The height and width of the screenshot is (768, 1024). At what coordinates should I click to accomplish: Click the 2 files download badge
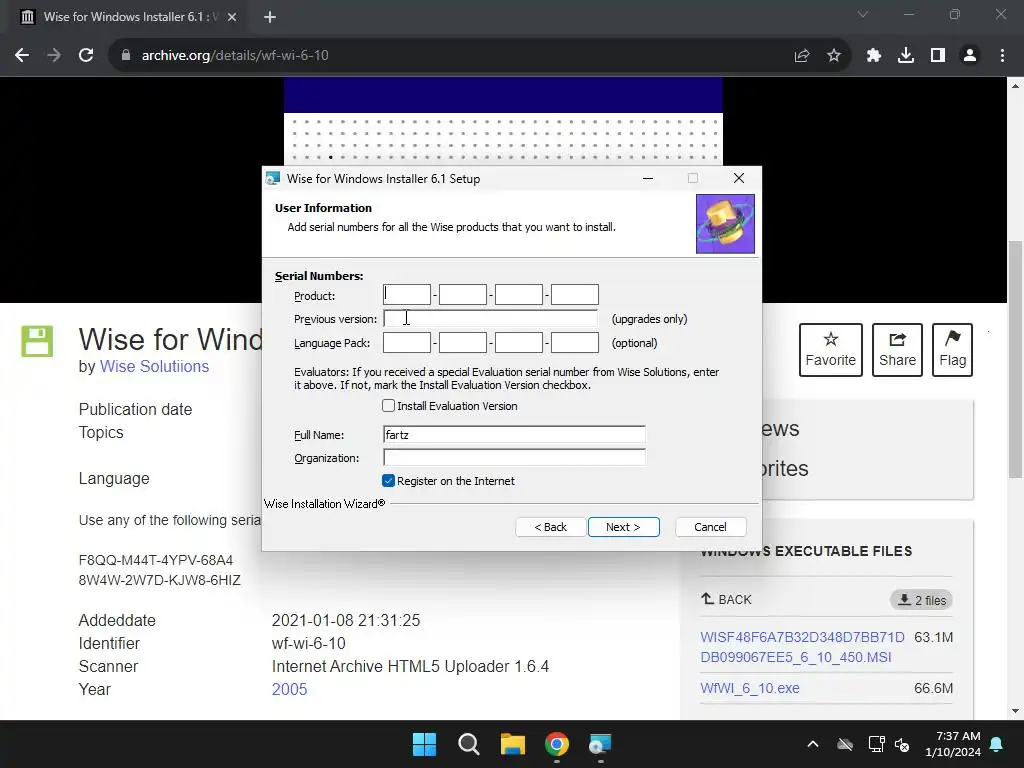[x=921, y=600]
